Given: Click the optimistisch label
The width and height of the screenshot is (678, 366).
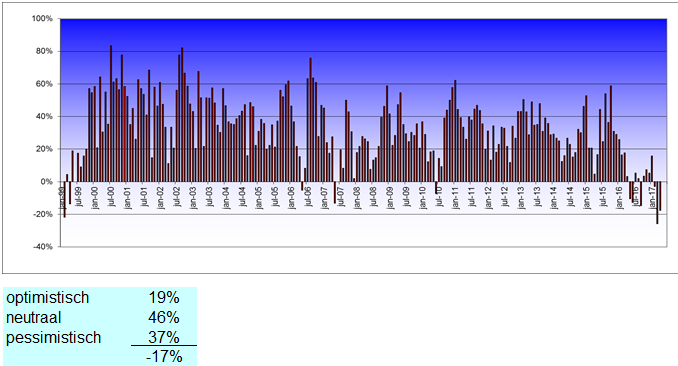Looking at the screenshot, I should (48, 298).
